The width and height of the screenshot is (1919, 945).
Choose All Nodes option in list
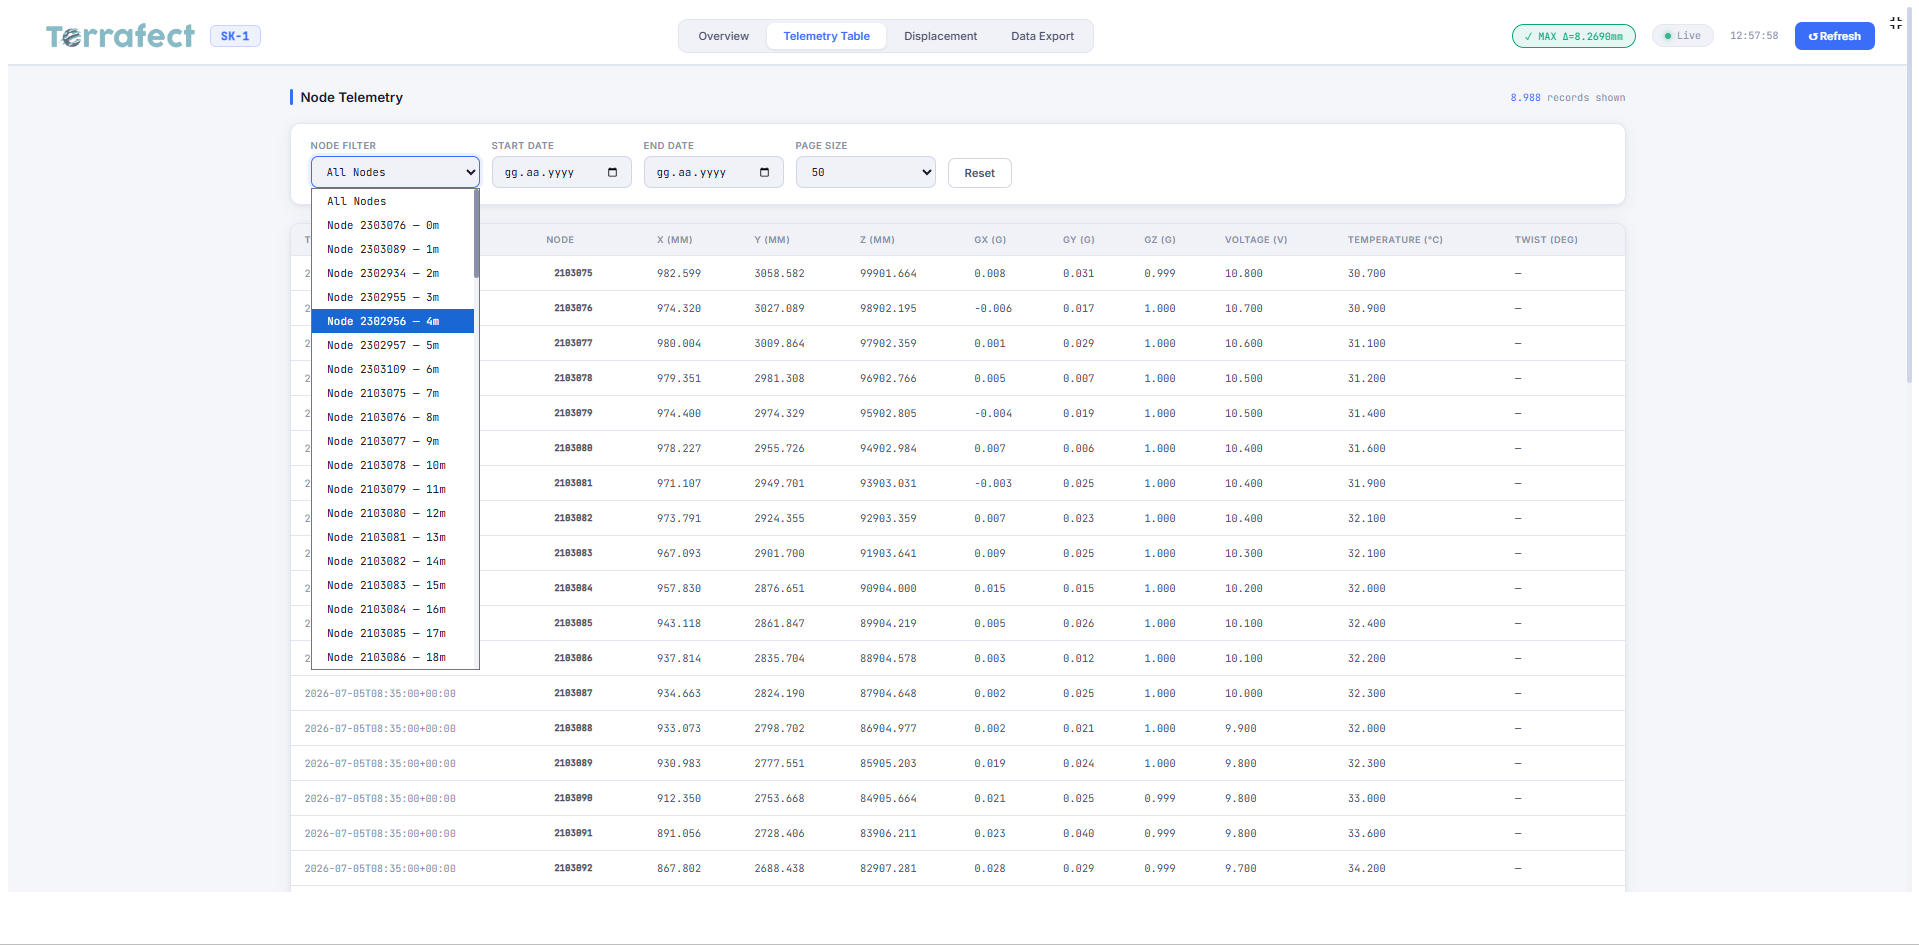(392, 201)
